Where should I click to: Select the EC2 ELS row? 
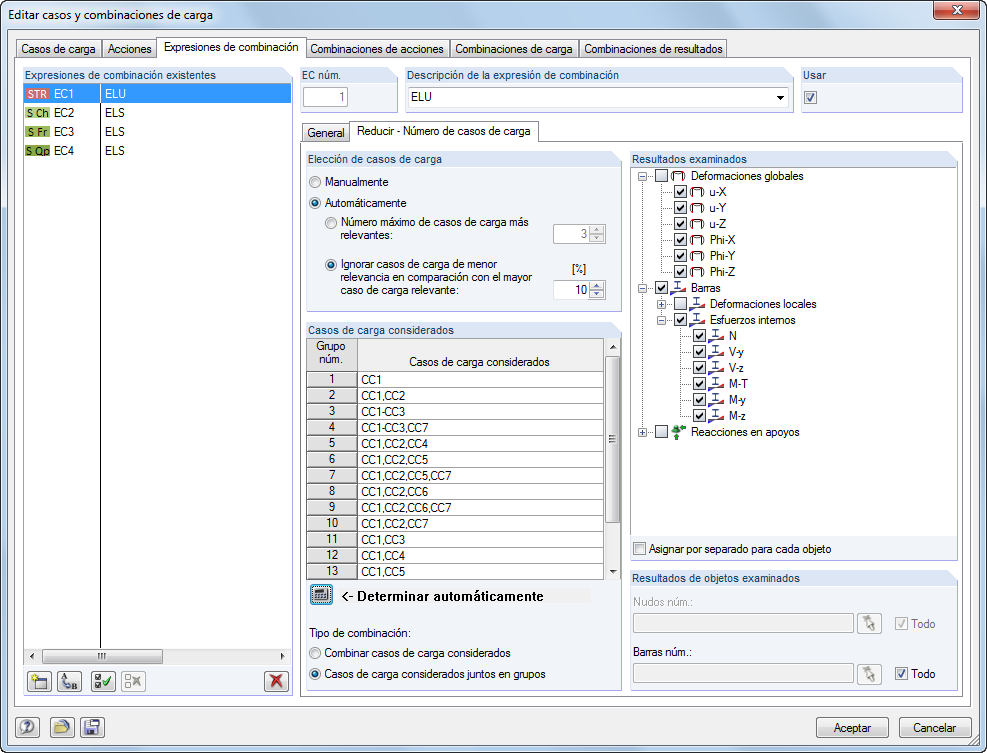pyautogui.click(x=157, y=113)
